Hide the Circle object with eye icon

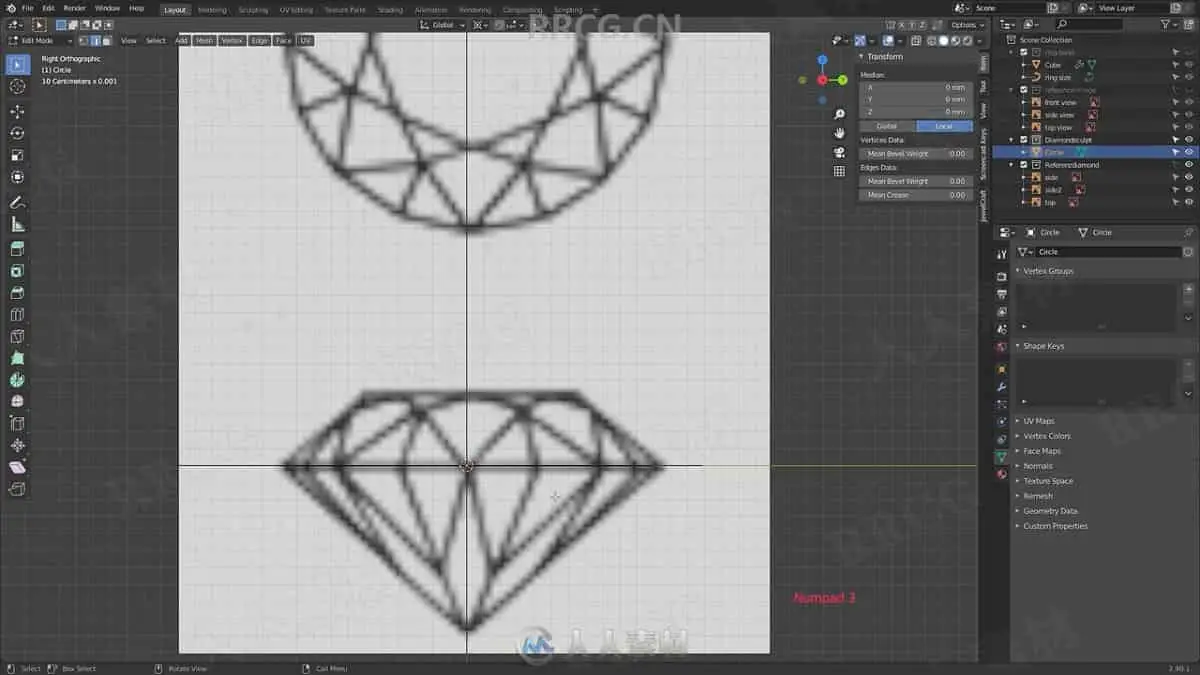pyautogui.click(x=1189, y=152)
